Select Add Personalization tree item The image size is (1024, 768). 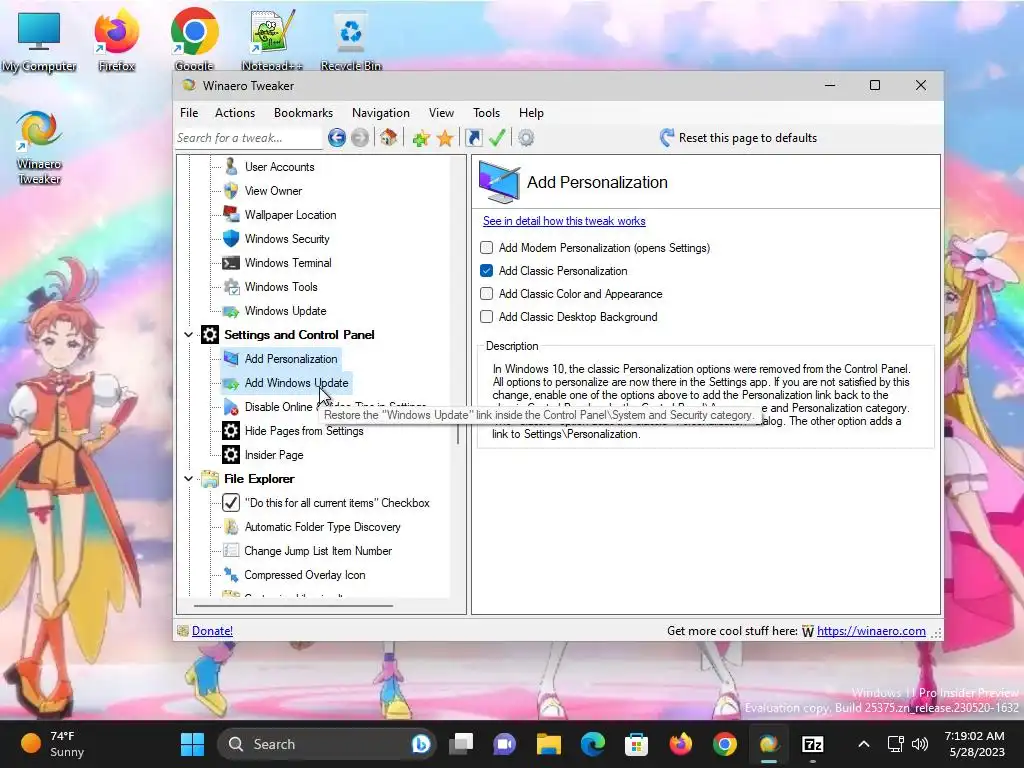(x=291, y=359)
